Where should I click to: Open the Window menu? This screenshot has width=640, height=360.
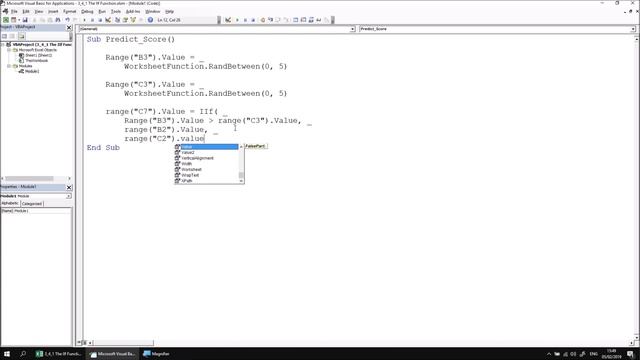[x=153, y=11]
